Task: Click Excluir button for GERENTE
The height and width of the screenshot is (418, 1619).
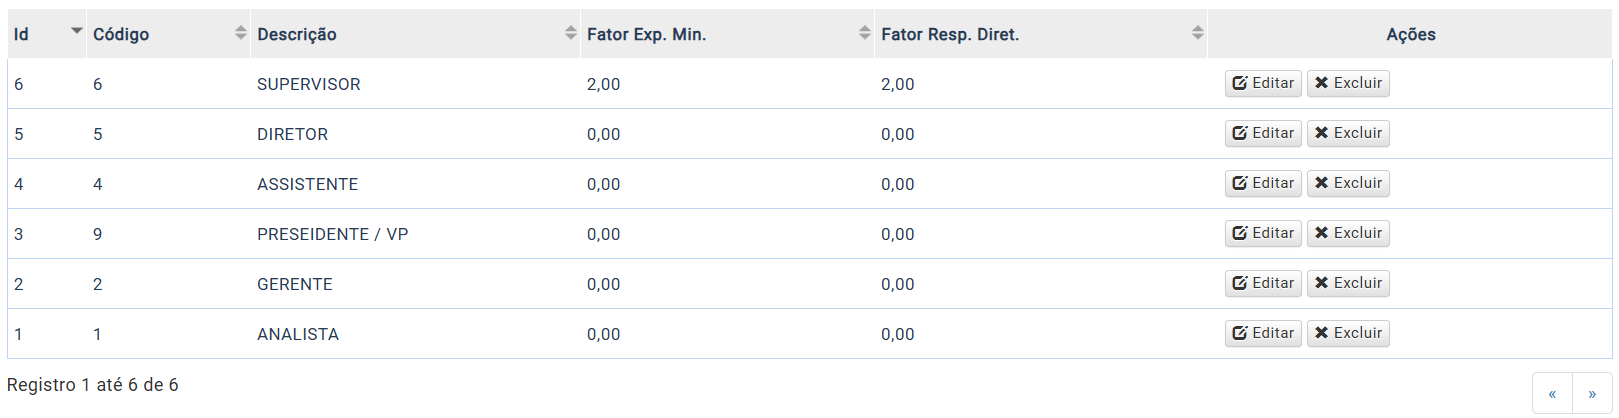Action: 1348,283
